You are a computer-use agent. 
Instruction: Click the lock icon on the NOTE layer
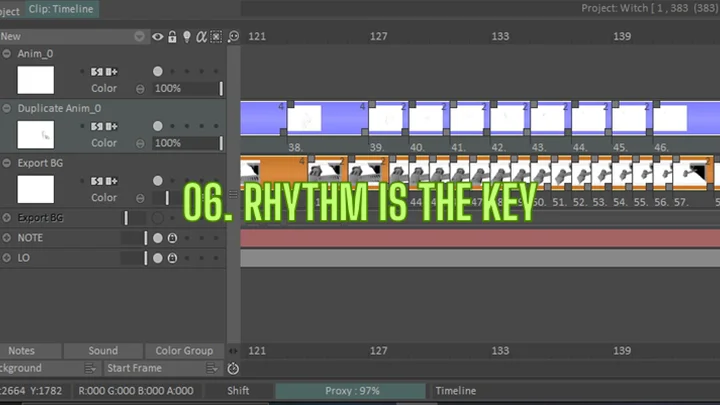(171, 238)
